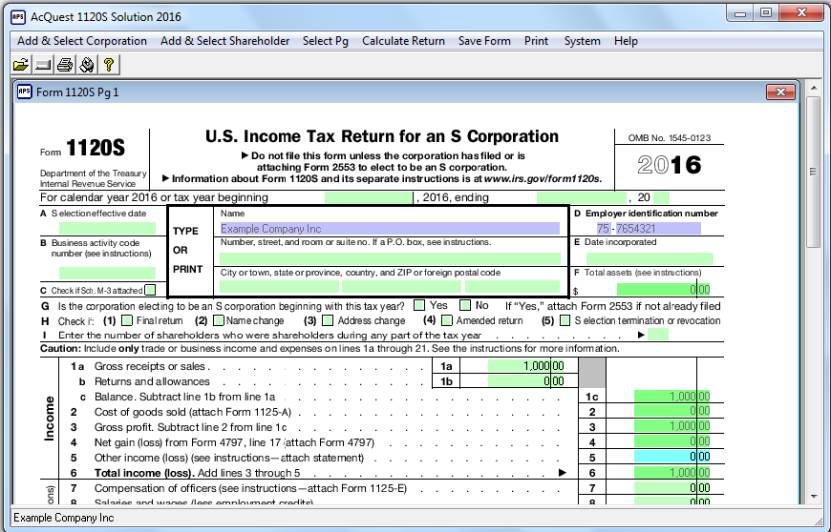Image resolution: width=831 pixels, height=532 pixels.
Task: Click the APS app icon in main title bar
Action: (18, 17)
